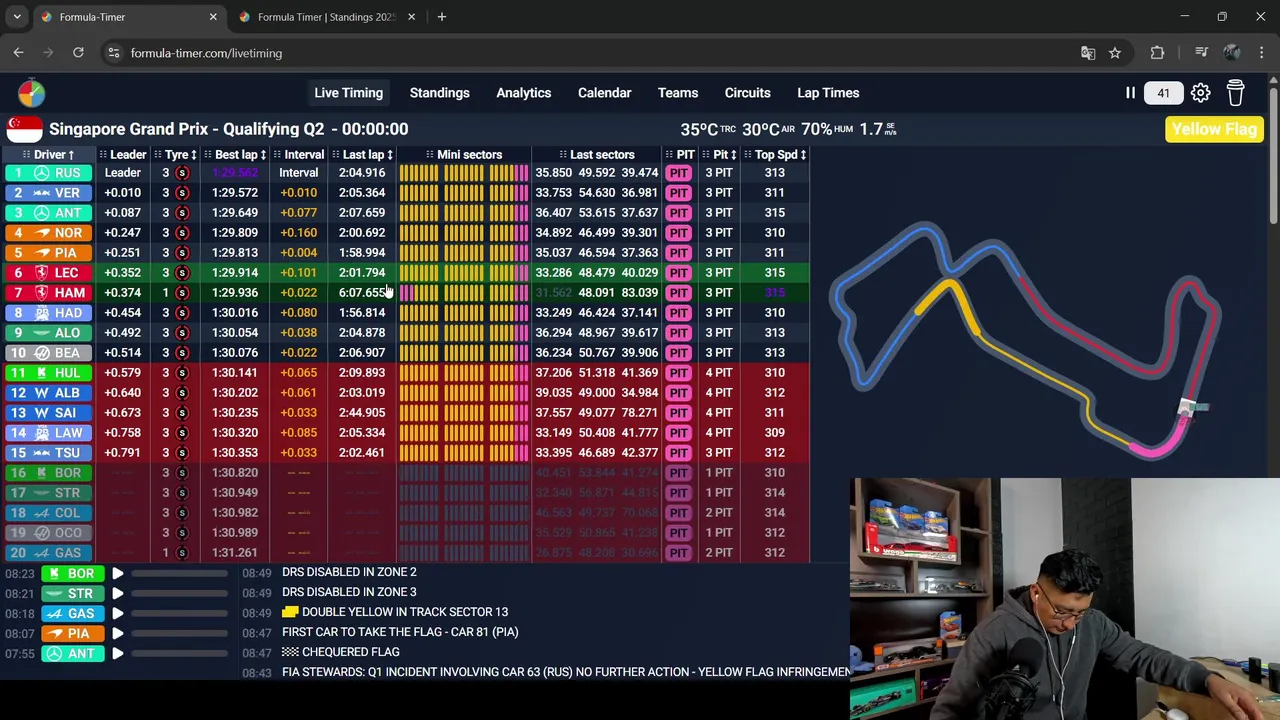Play ANT team radio clip
1280x720 pixels.
(x=117, y=654)
